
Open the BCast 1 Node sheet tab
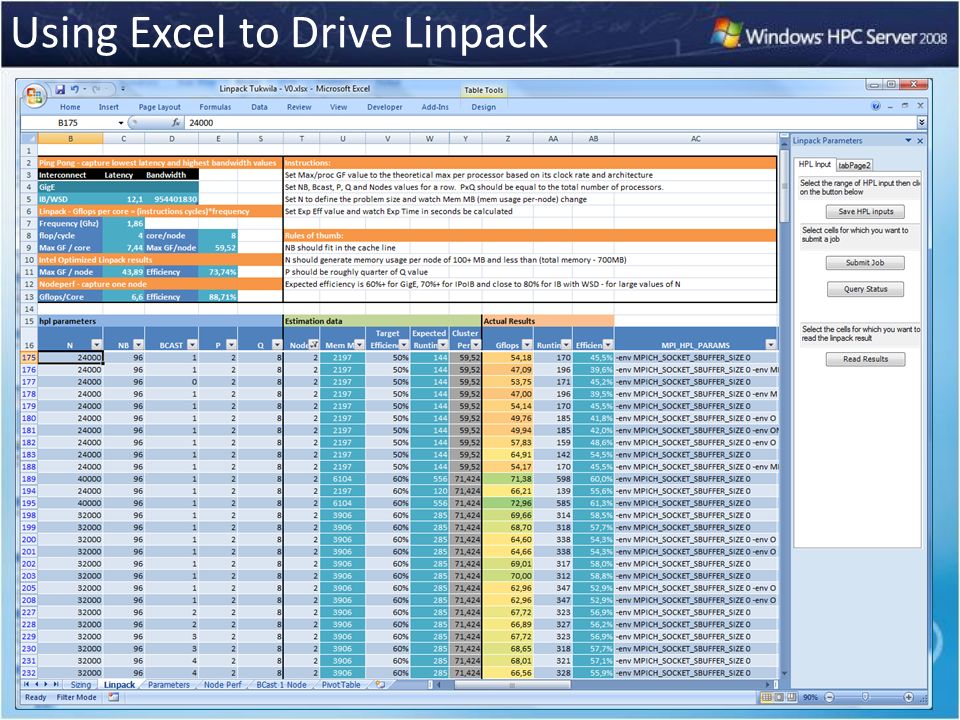tap(282, 684)
